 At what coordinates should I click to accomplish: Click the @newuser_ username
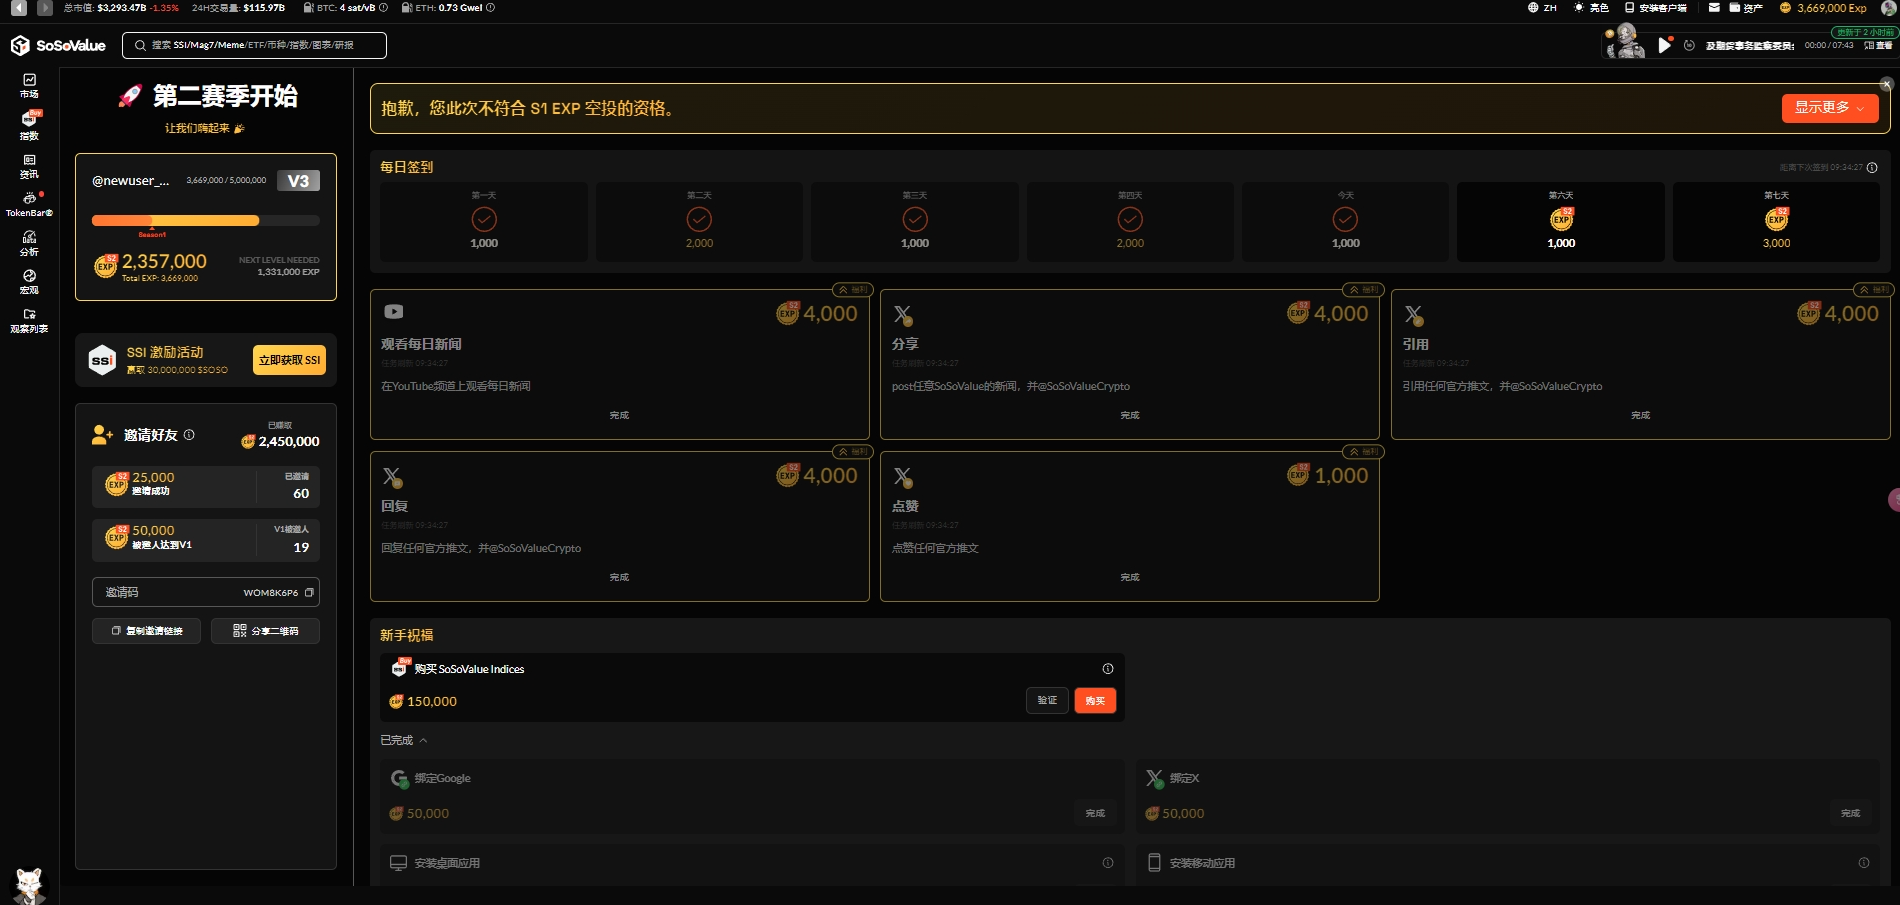tap(131, 181)
